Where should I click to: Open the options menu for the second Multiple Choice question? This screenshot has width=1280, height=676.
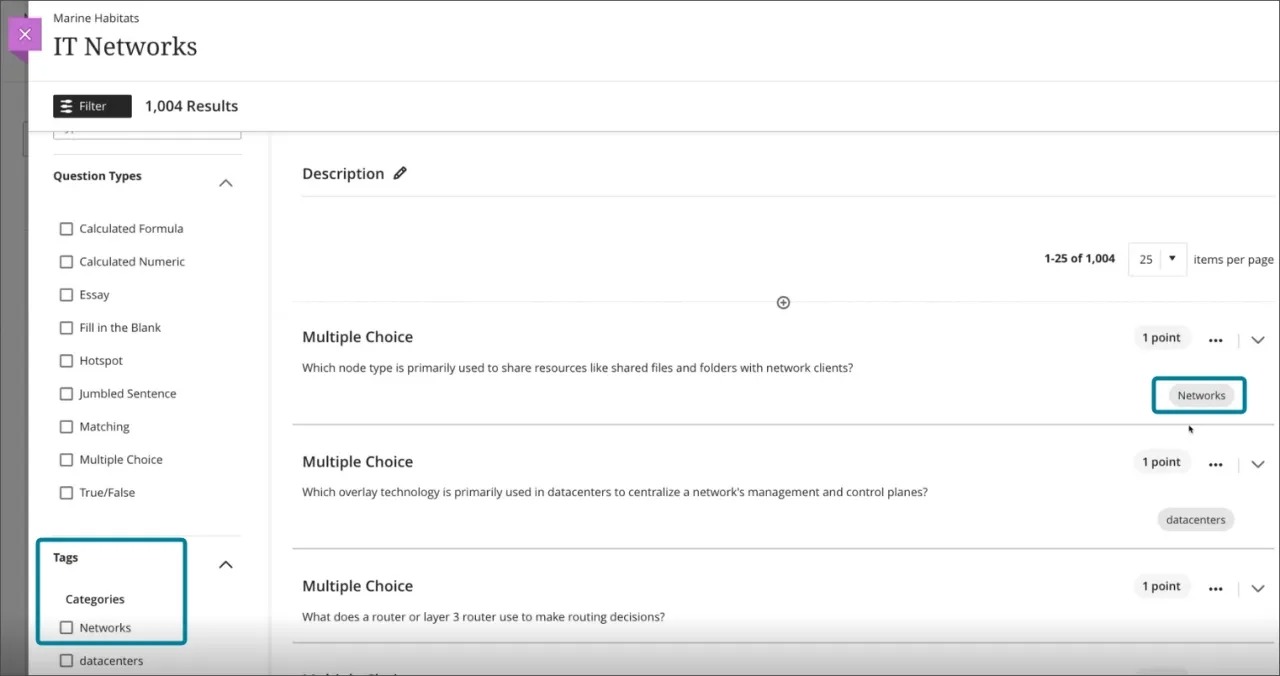pyautogui.click(x=1215, y=464)
